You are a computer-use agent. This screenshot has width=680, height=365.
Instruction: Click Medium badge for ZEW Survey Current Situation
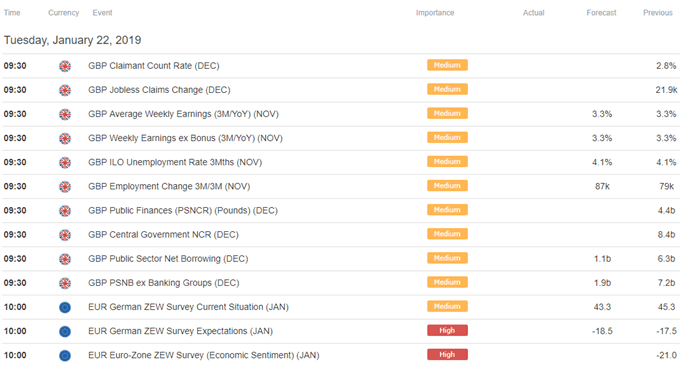447,306
